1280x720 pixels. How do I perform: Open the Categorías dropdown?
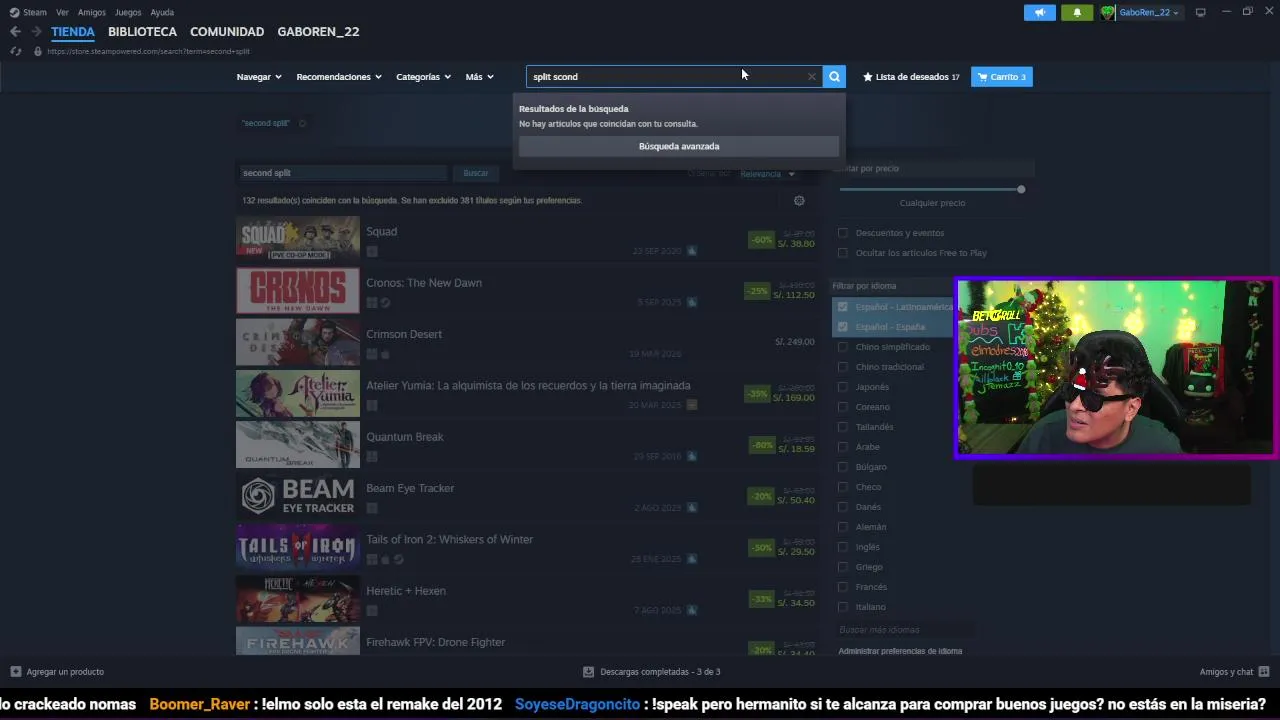(x=423, y=77)
